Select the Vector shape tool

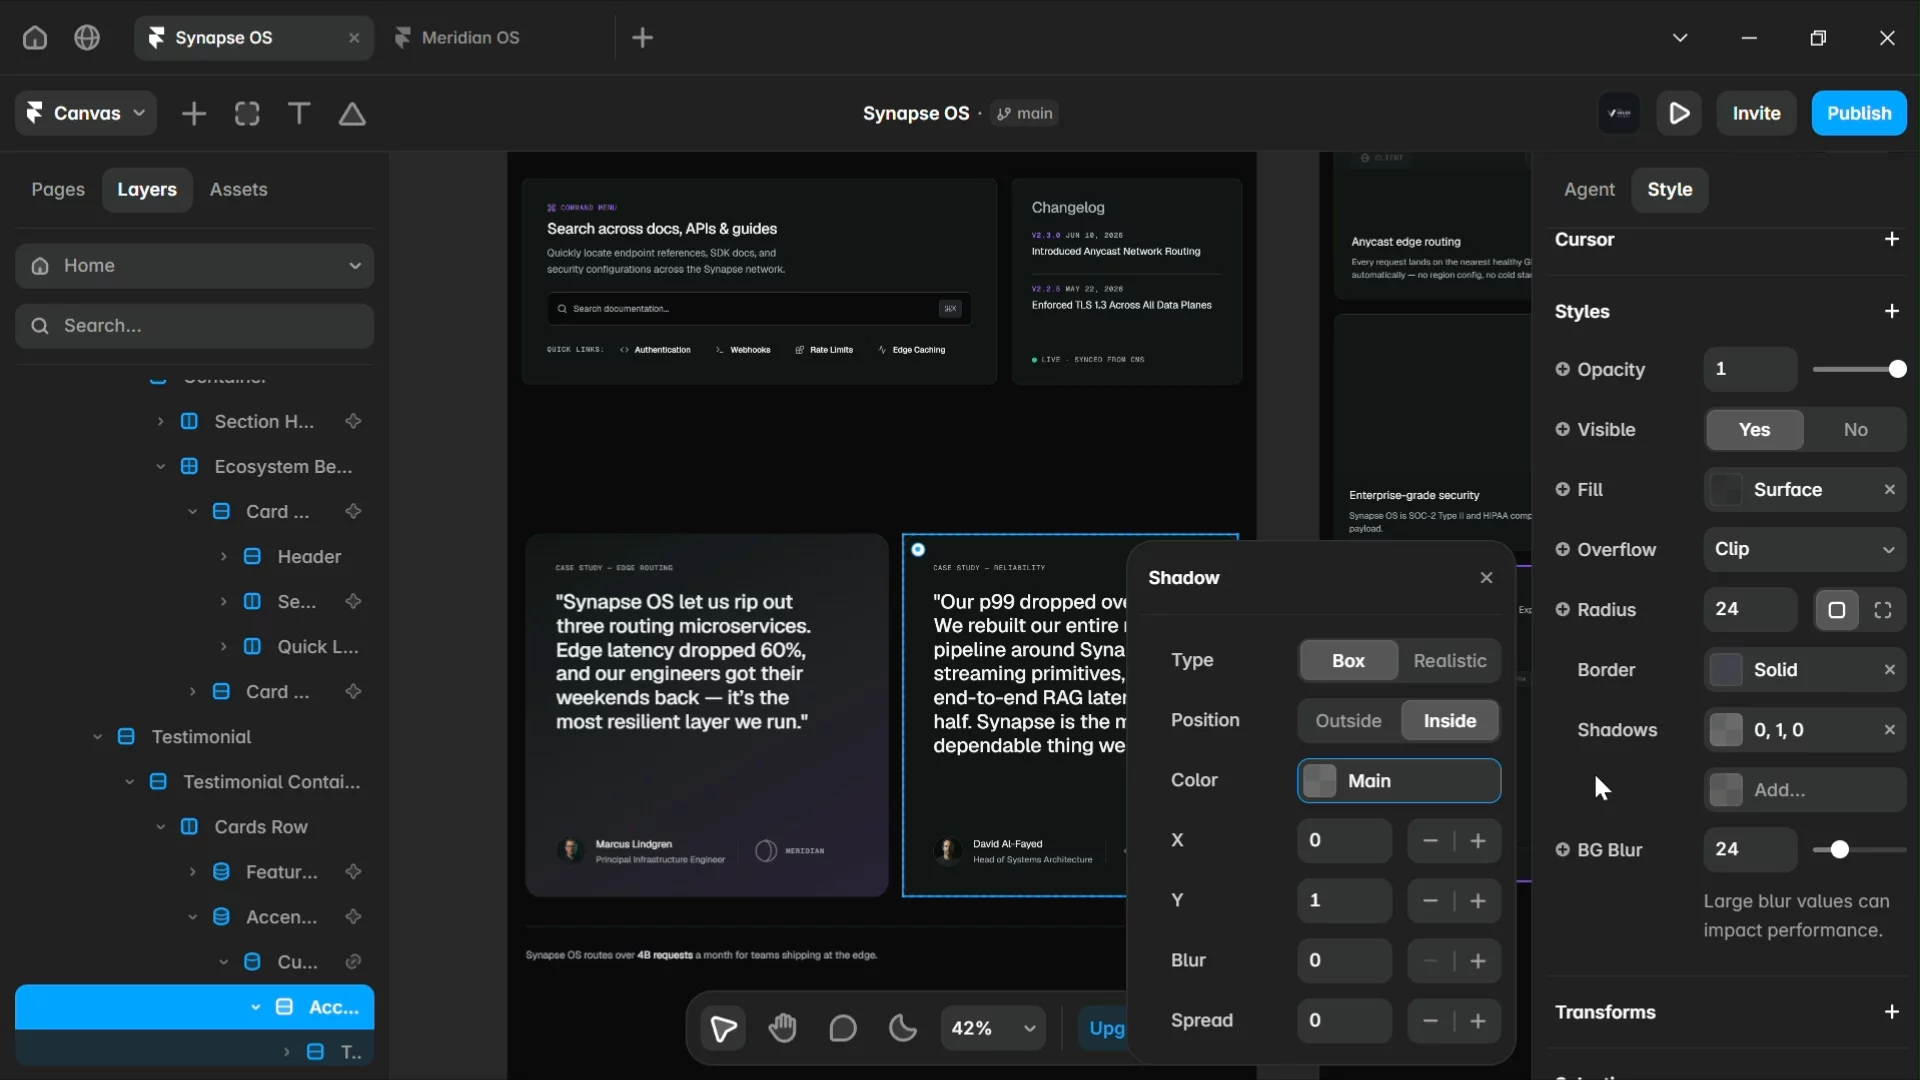click(x=352, y=114)
